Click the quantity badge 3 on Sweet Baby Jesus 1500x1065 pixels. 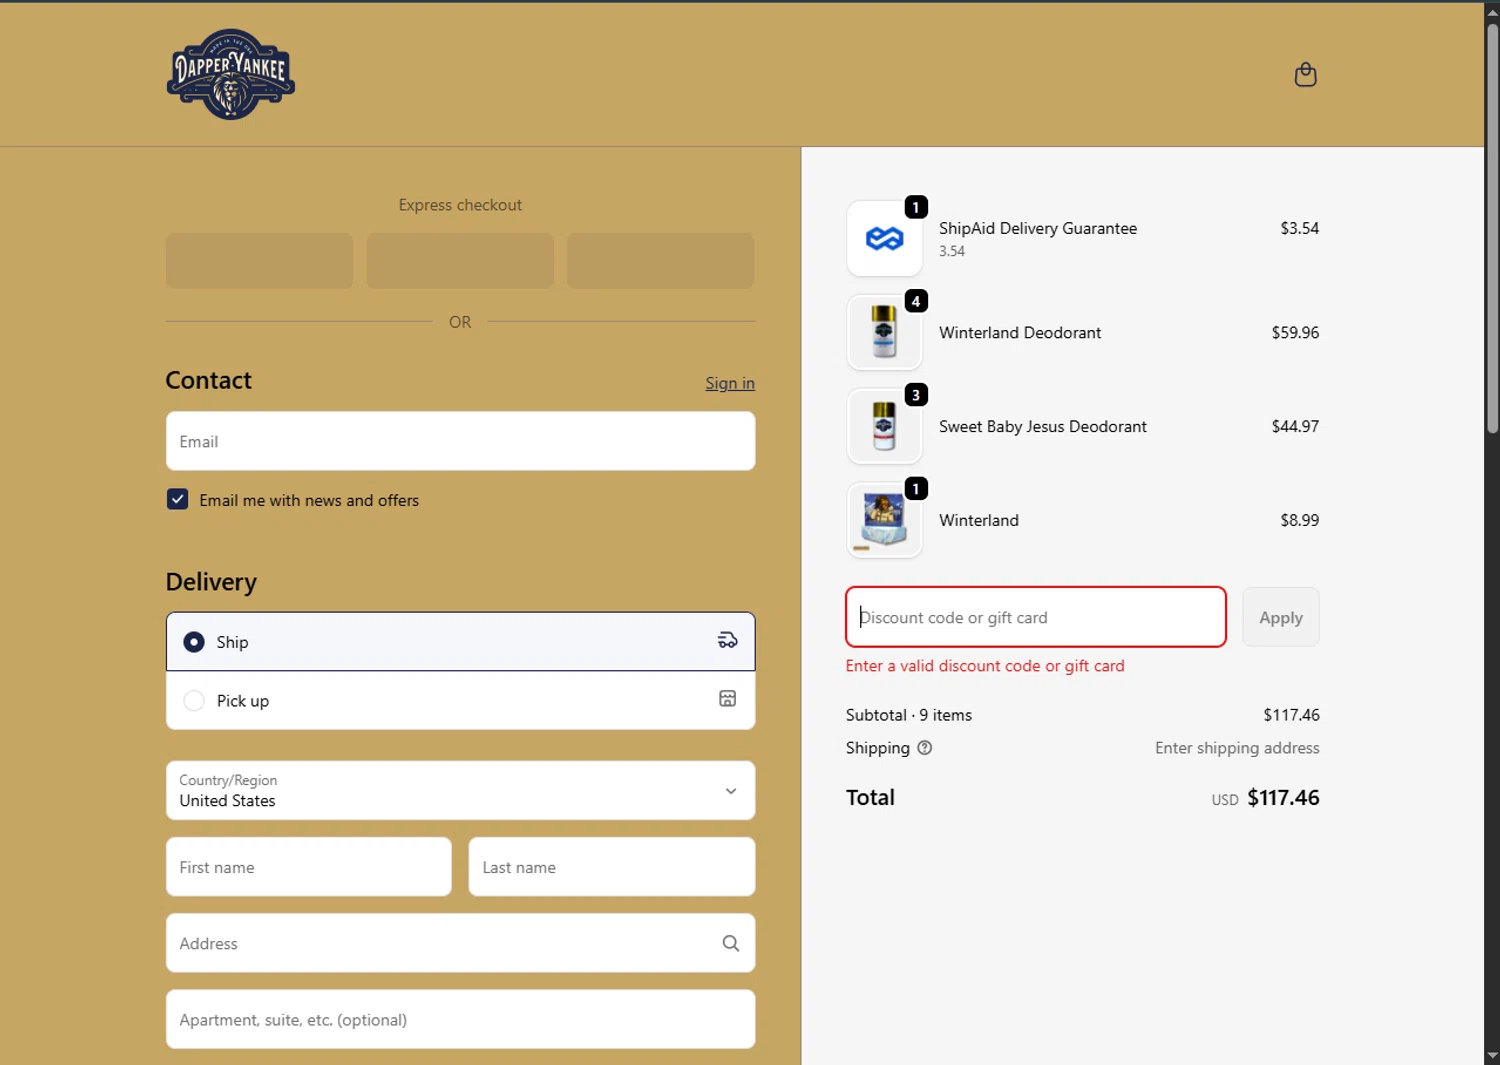click(916, 395)
